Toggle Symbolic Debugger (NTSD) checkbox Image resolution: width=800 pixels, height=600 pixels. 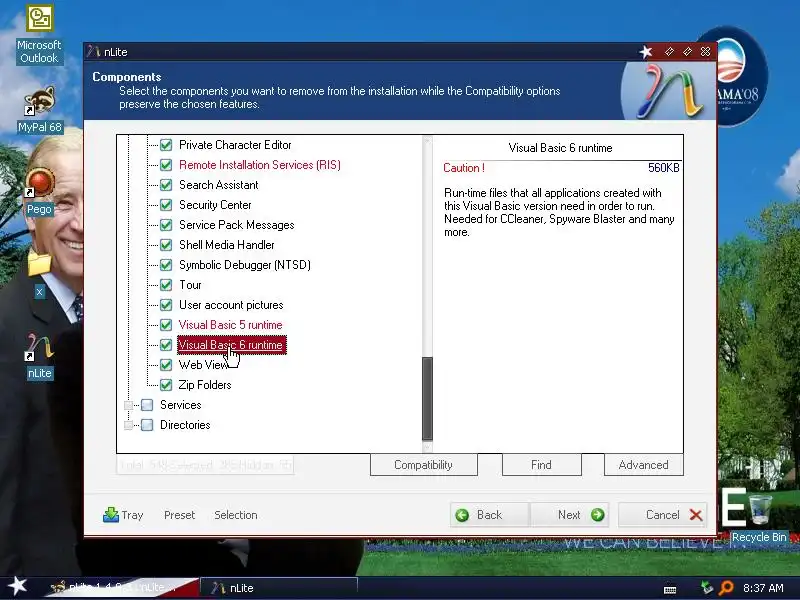166,265
